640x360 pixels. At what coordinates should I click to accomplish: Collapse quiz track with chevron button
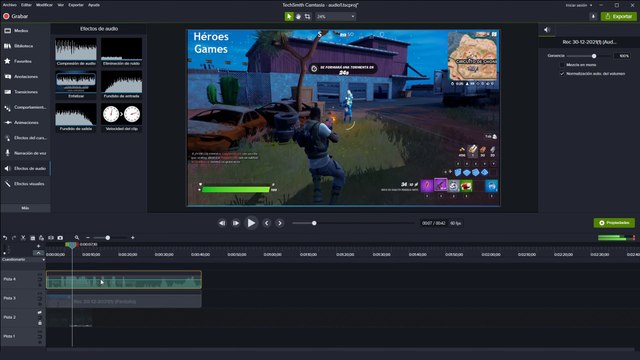pos(38,253)
